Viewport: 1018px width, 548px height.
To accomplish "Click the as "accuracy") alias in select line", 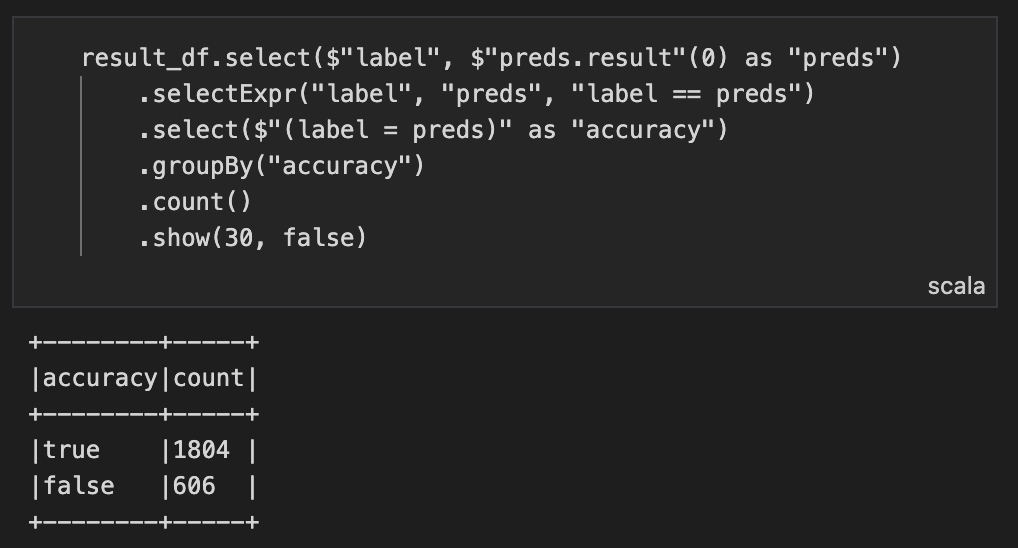I will tap(627, 130).
